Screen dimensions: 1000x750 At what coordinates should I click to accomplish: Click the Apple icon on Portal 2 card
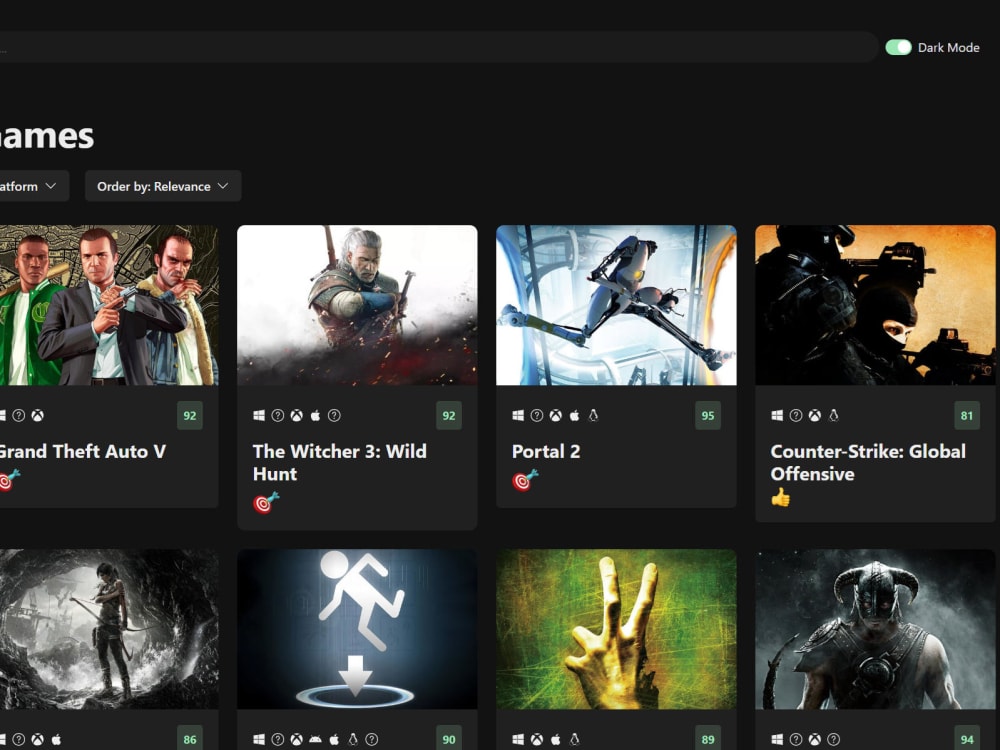pyautogui.click(x=575, y=416)
